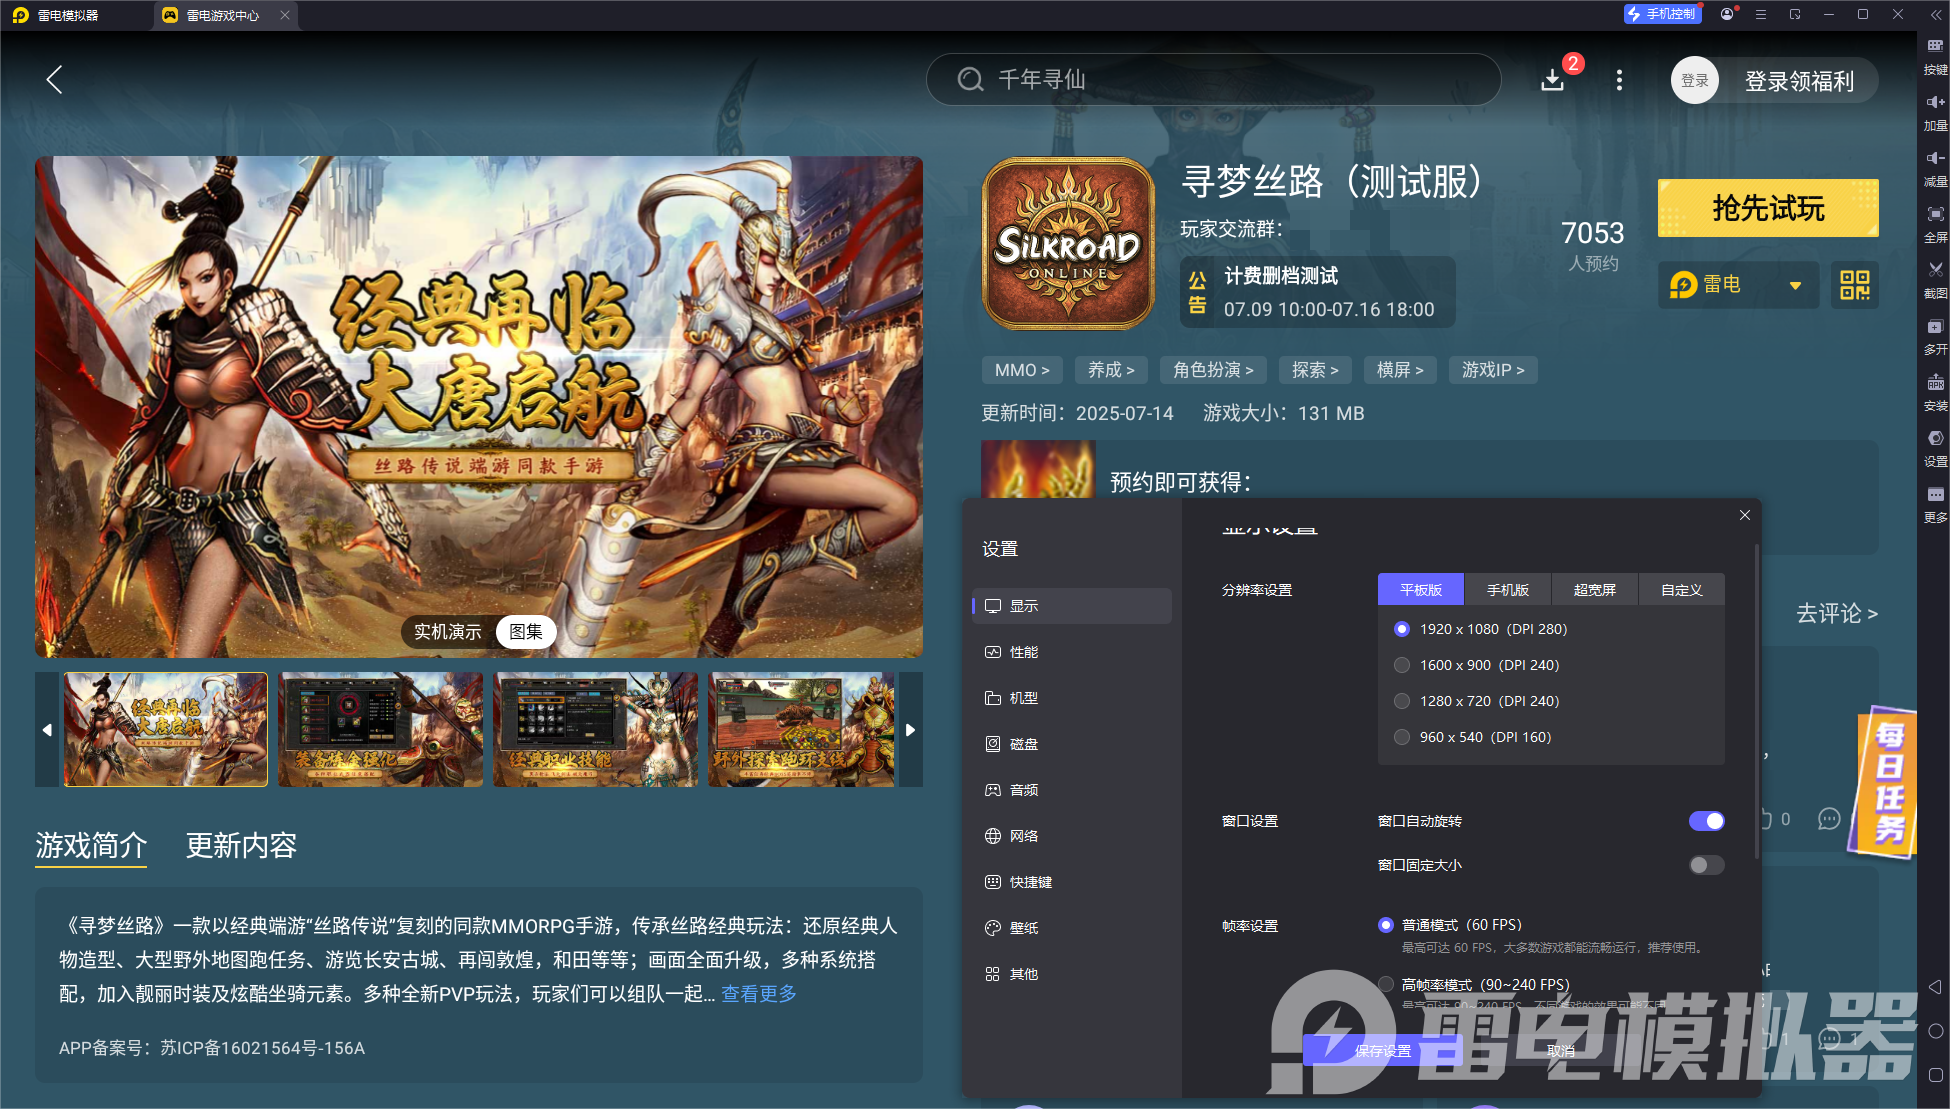Open the three-dot more options menu
Image resolution: width=1950 pixels, height=1109 pixels.
[1619, 80]
